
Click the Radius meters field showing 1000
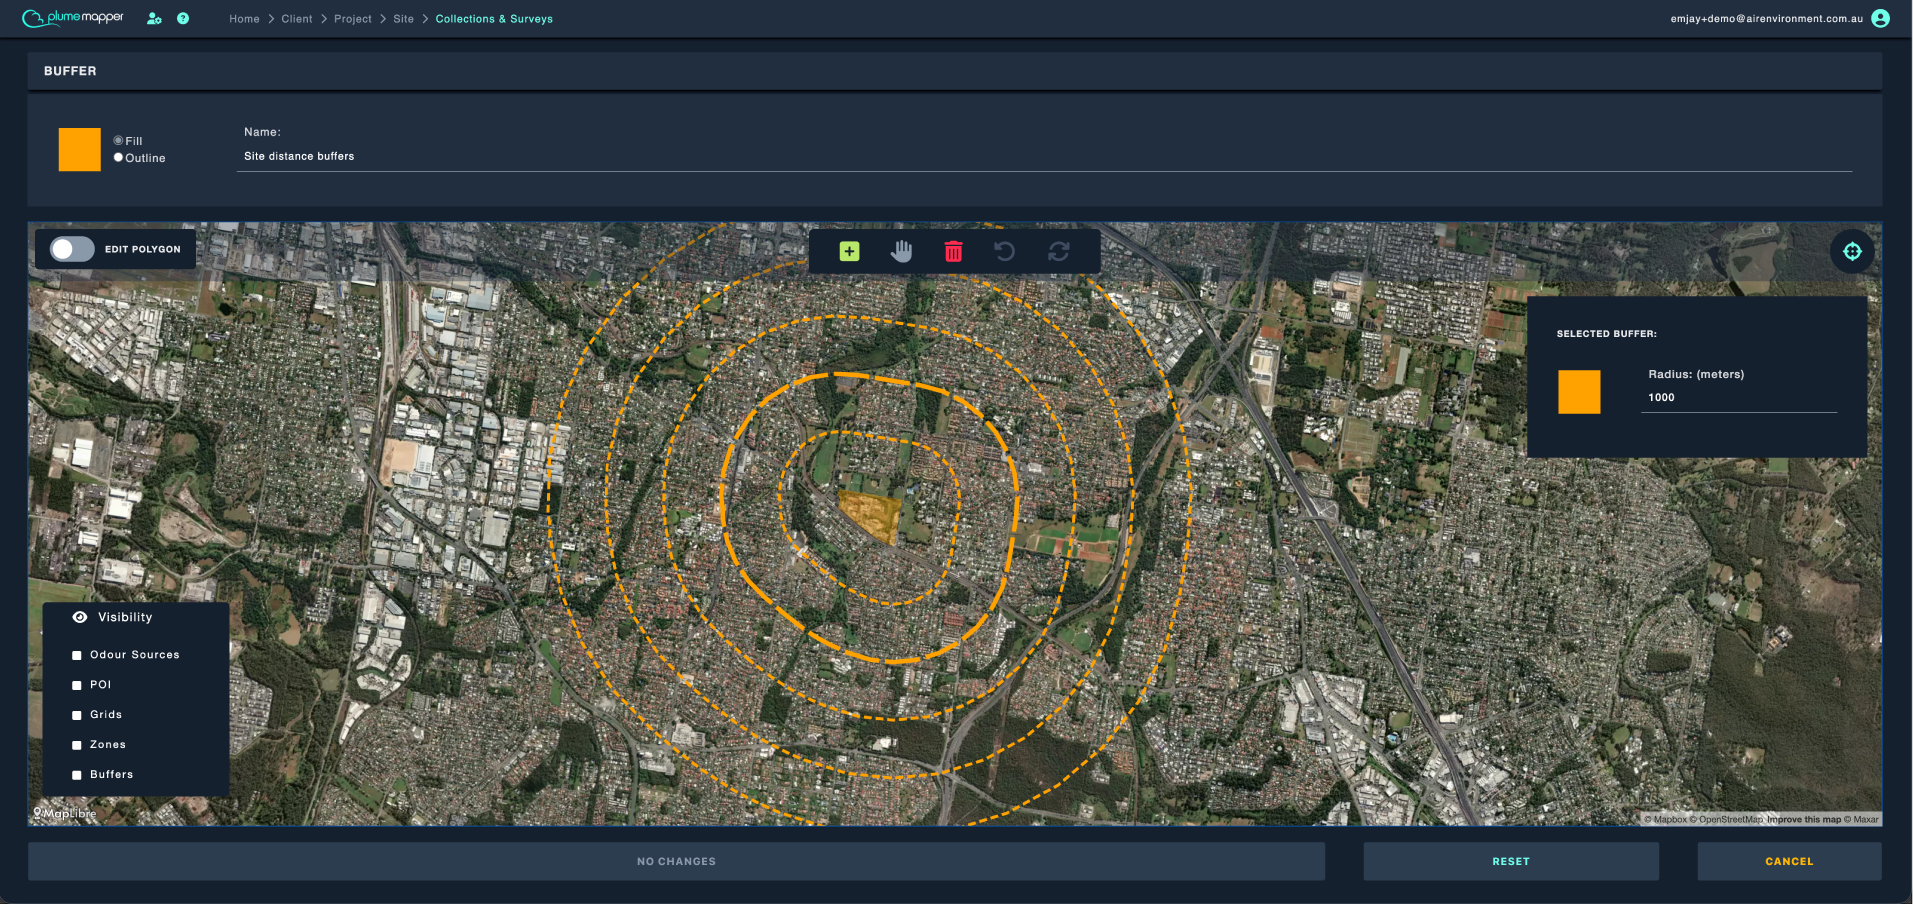[1738, 398]
